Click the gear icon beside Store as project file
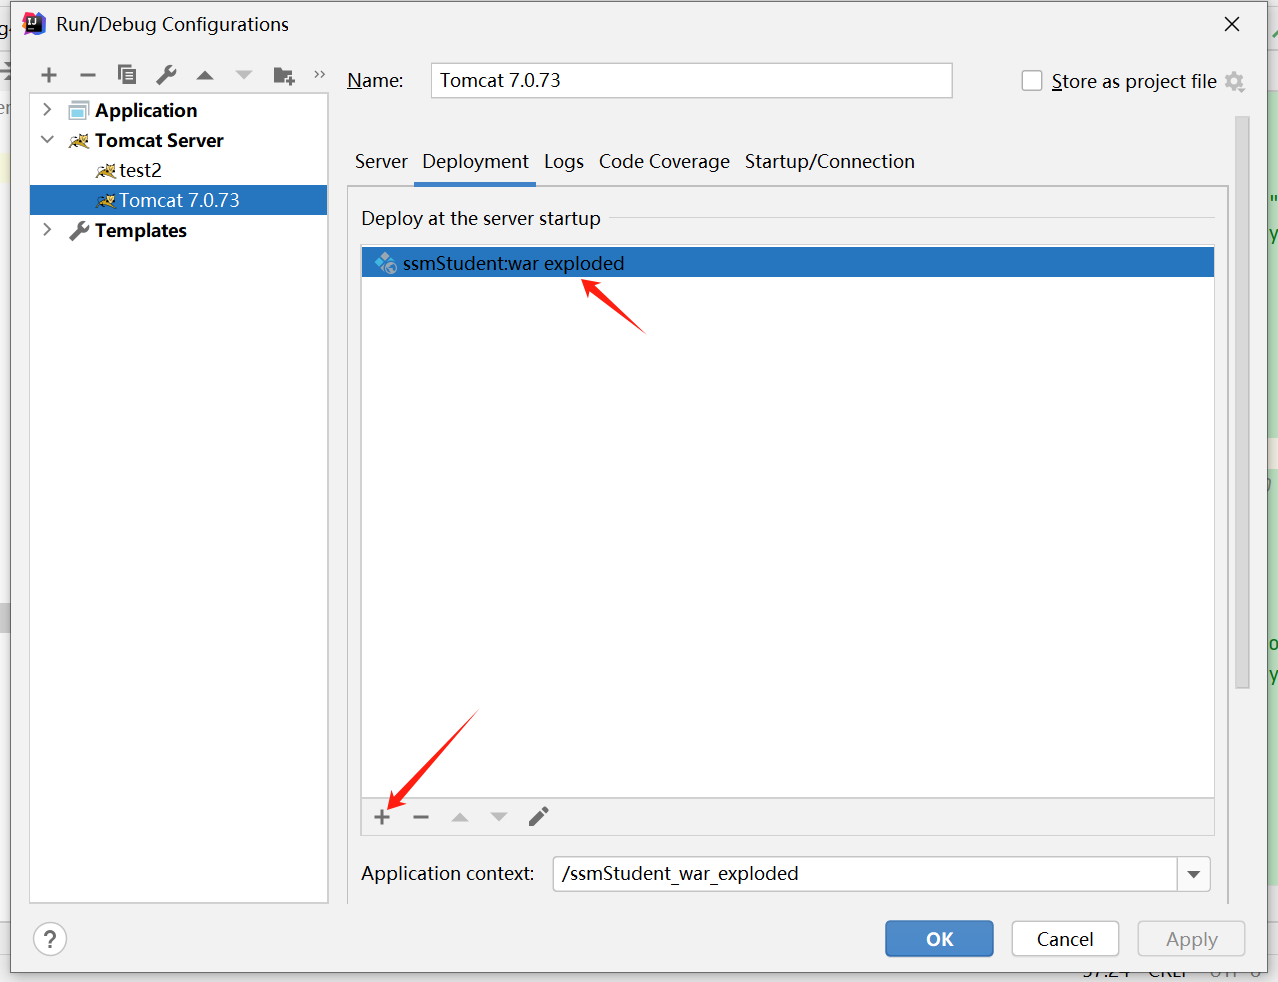1278x982 pixels. 1235,82
